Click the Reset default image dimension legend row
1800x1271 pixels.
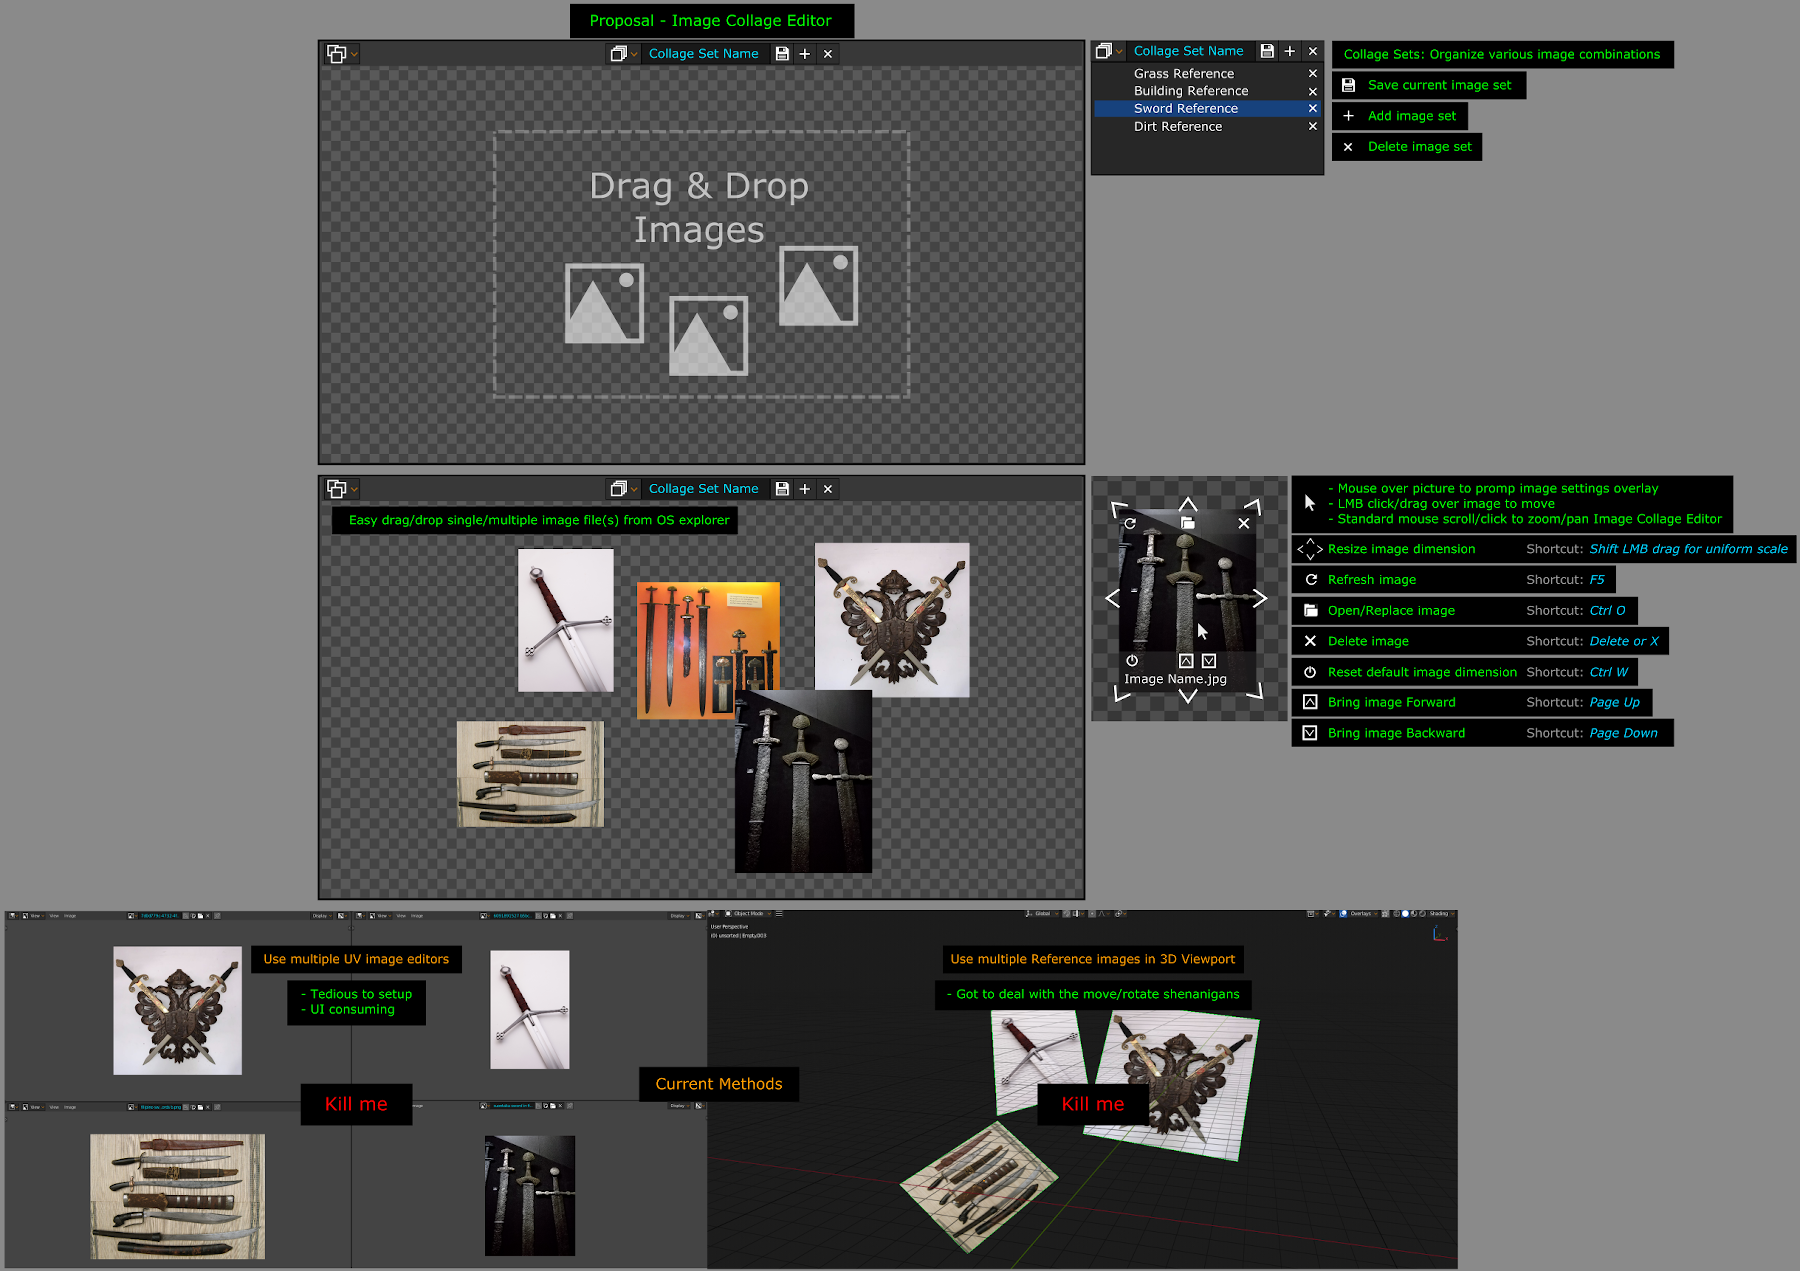[x=1465, y=672]
